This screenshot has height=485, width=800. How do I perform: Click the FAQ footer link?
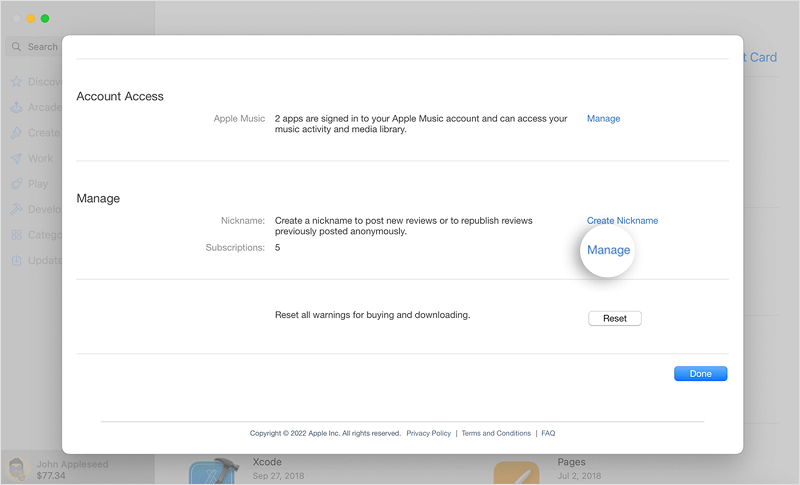pyautogui.click(x=548, y=434)
